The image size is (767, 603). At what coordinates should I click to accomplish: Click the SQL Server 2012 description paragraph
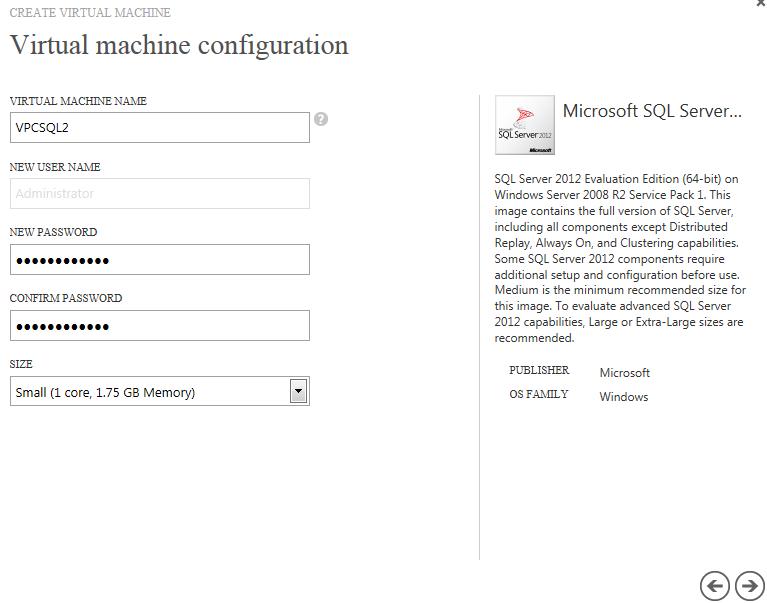click(x=620, y=258)
